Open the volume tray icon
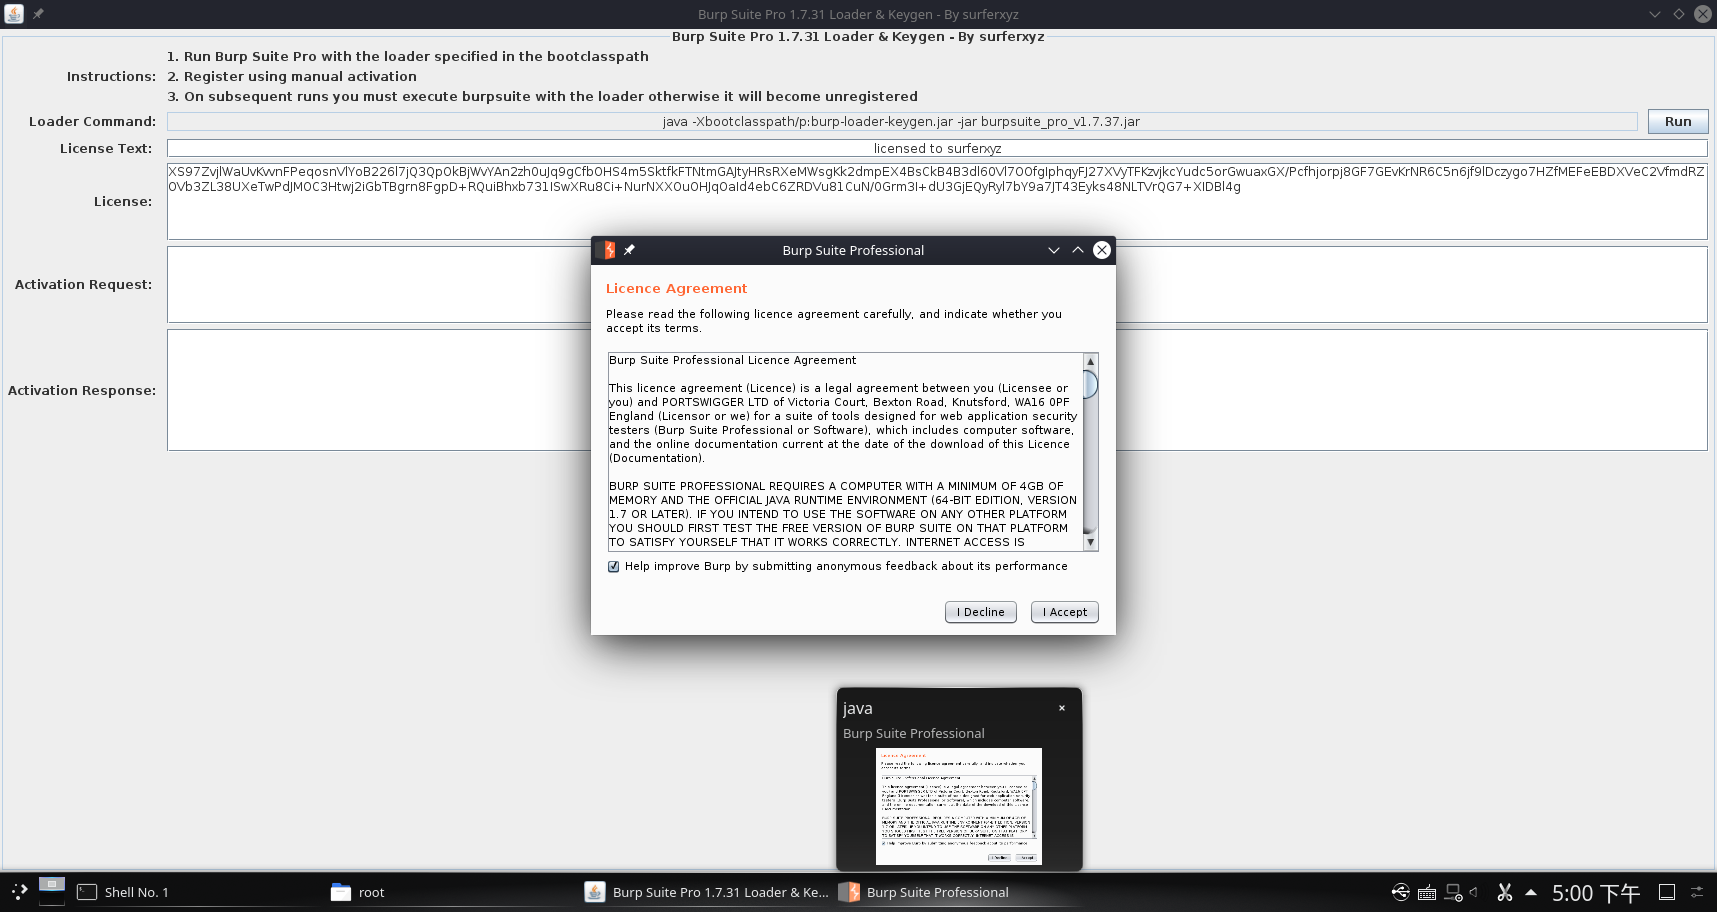The width and height of the screenshot is (1717, 912). click(1475, 892)
